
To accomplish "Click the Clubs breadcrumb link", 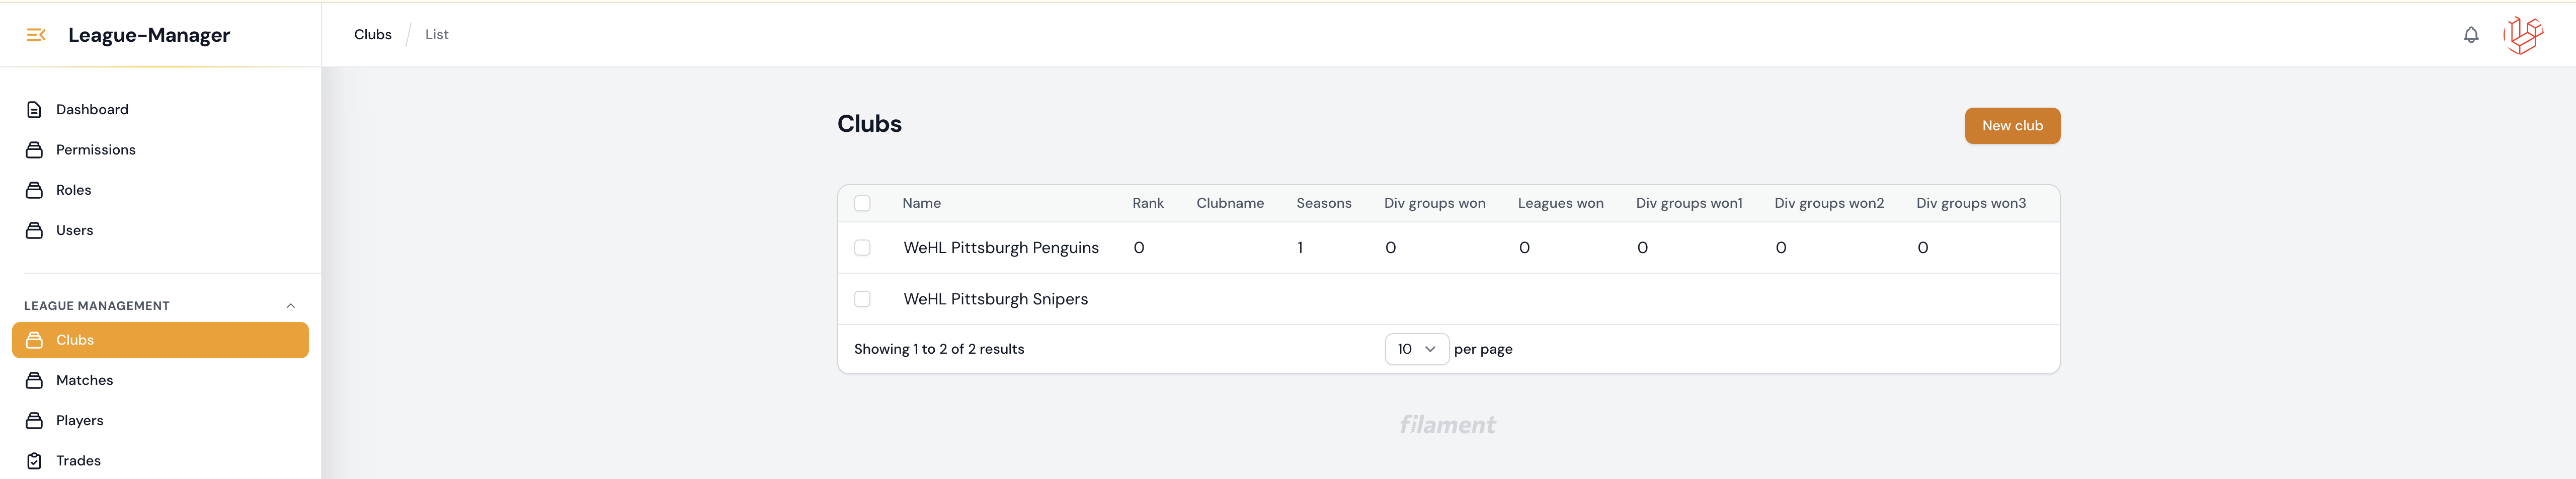I will (x=372, y=35).
